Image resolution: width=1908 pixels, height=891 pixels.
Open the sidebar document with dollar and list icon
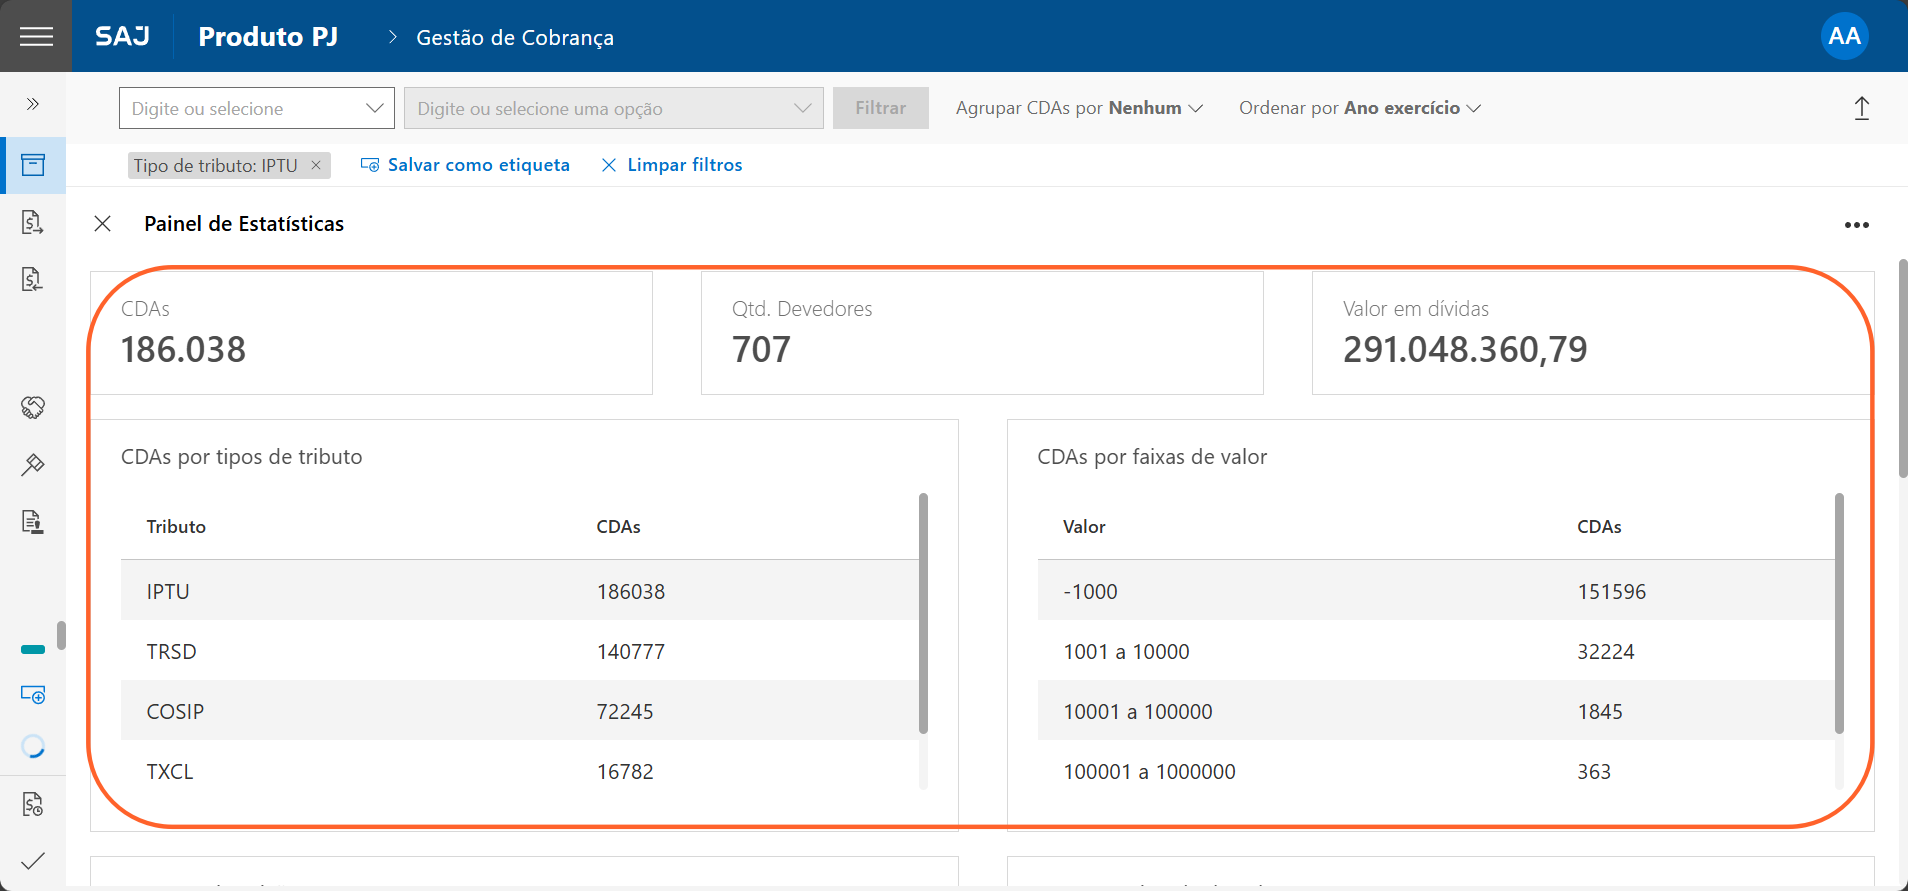pyautogui.click(x=33, y=279)
